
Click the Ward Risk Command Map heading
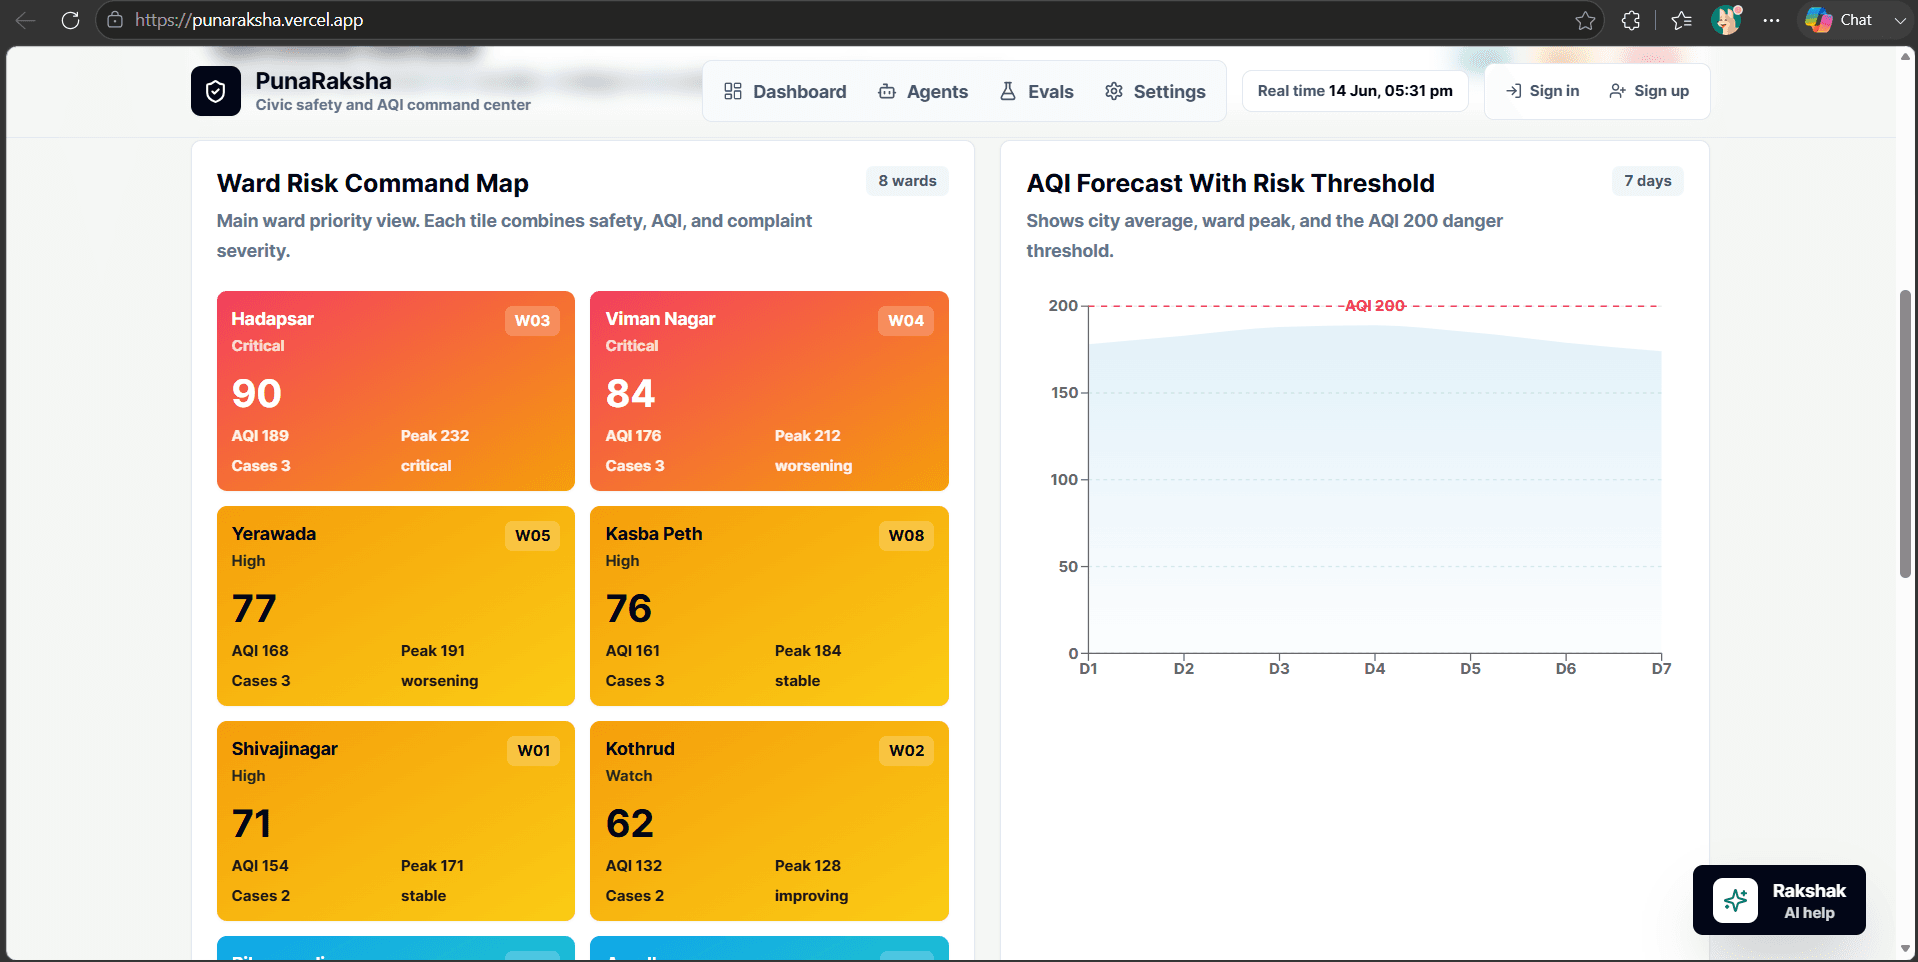(x=373, y=183)
